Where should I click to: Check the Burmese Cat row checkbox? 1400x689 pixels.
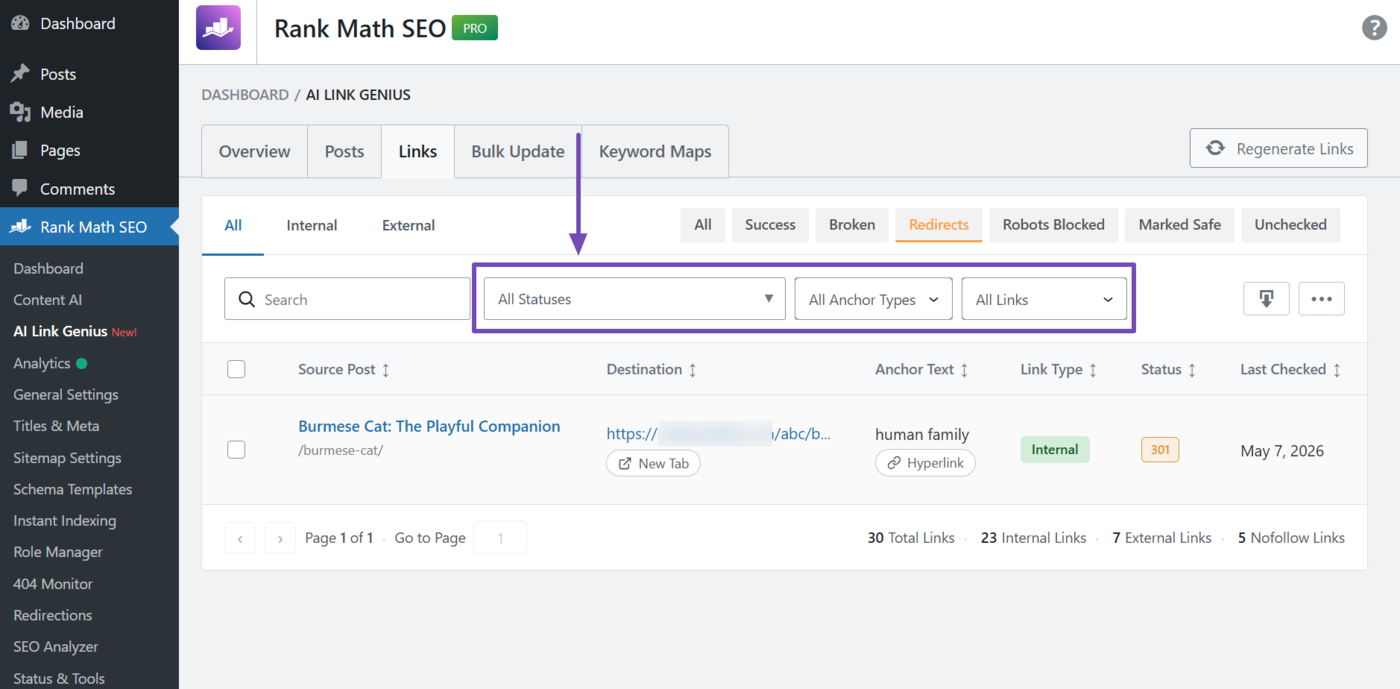point(236,450)
